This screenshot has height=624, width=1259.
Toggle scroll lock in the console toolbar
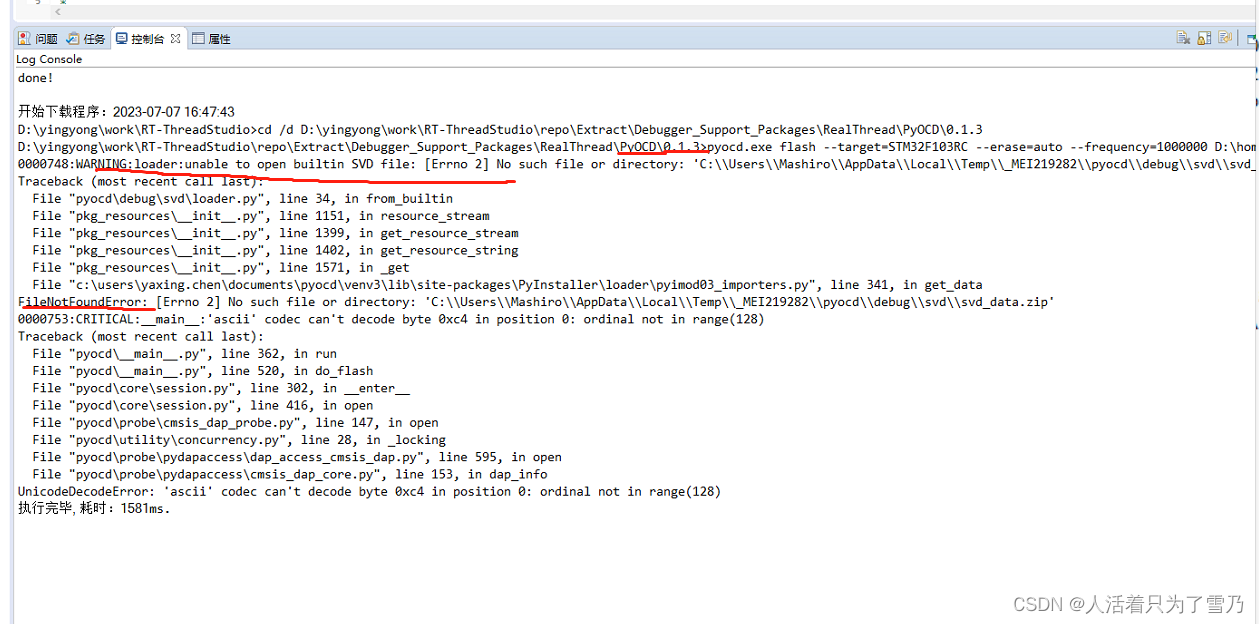1204,37
